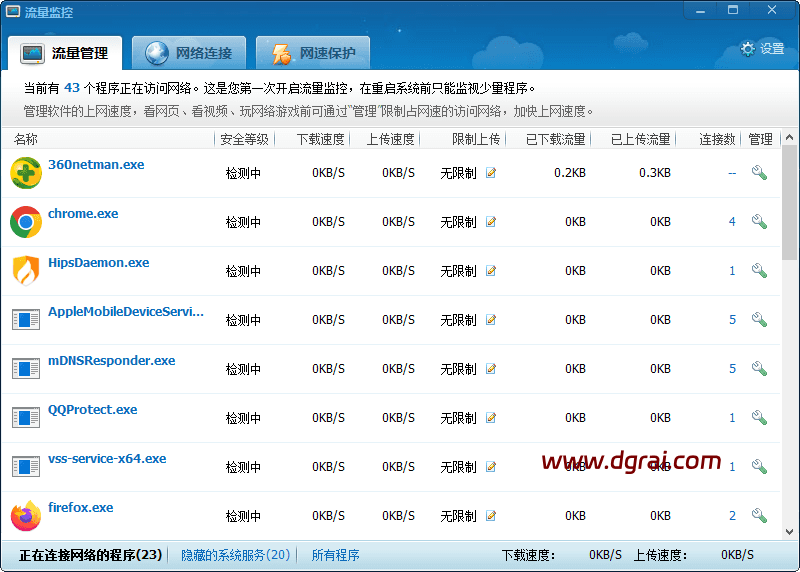Open manage wrench for vss-service-x64.exe
The height and width of the screenshot is (572, 800).
click(759, 467)
